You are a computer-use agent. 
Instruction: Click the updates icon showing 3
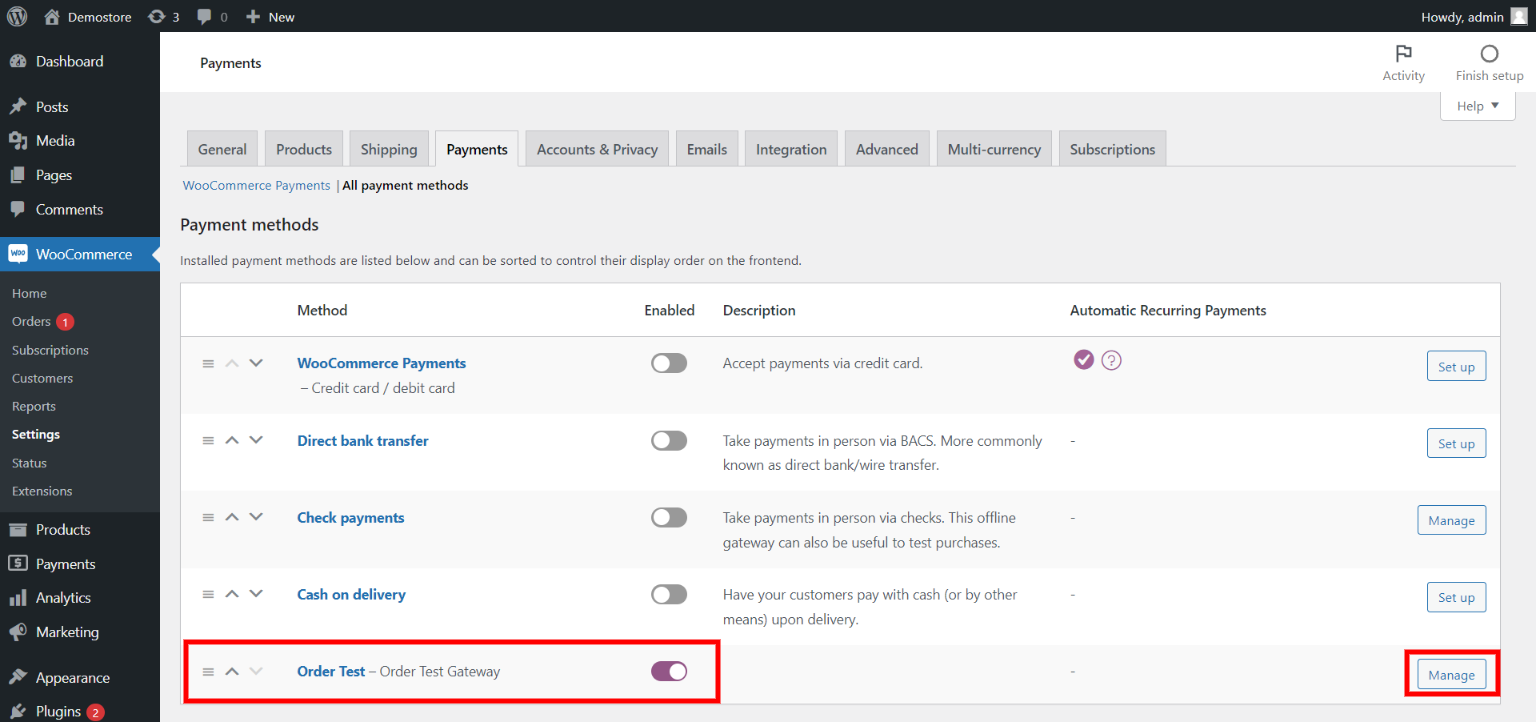pyautogui.click(x=156, y=17)
